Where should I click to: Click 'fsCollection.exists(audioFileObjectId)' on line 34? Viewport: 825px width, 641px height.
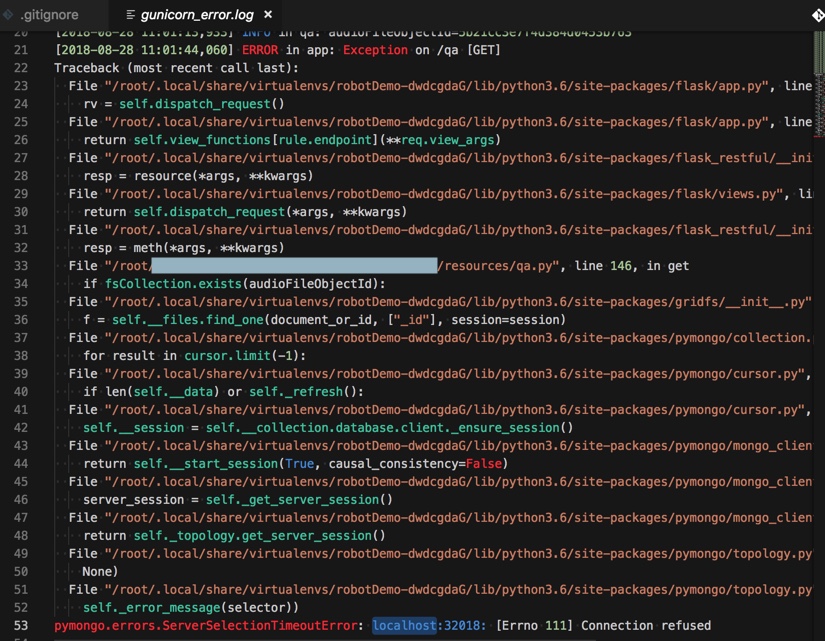coord(242,284)
